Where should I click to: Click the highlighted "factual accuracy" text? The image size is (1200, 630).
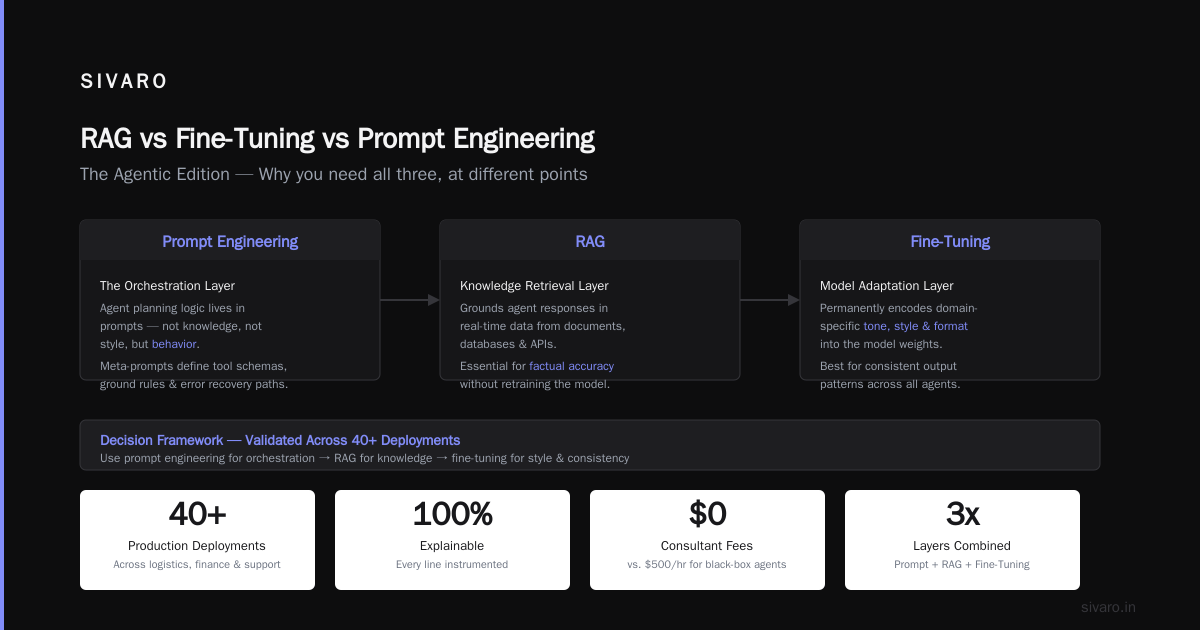(572, 366)
